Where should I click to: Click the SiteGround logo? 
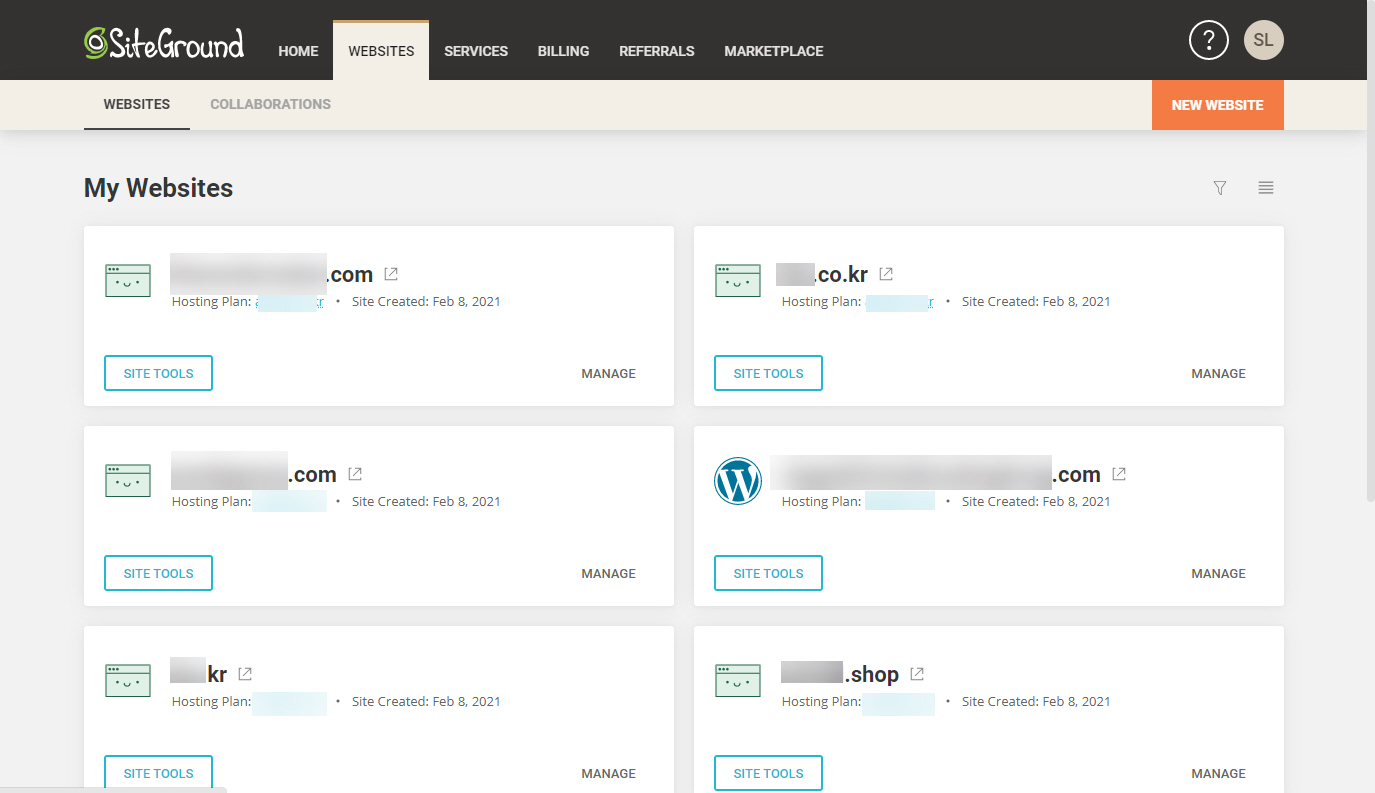pyautogui.click(x=164, y=44)
